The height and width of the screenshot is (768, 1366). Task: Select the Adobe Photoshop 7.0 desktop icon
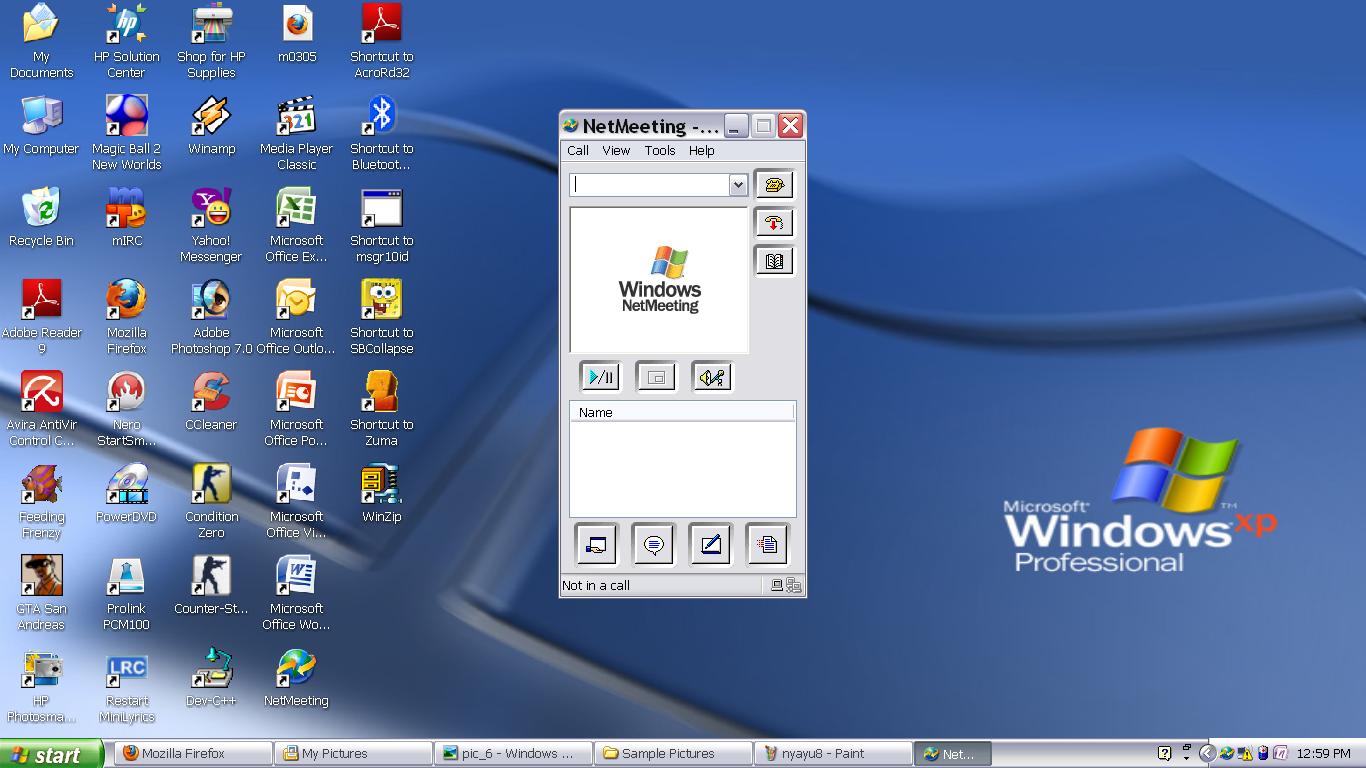(x=212, y=318)
